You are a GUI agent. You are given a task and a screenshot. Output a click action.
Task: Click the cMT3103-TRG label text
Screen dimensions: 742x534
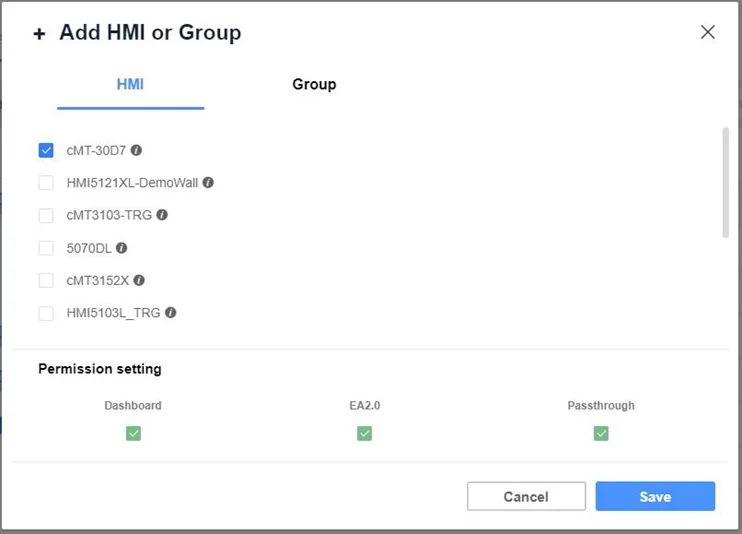[109, 215]
